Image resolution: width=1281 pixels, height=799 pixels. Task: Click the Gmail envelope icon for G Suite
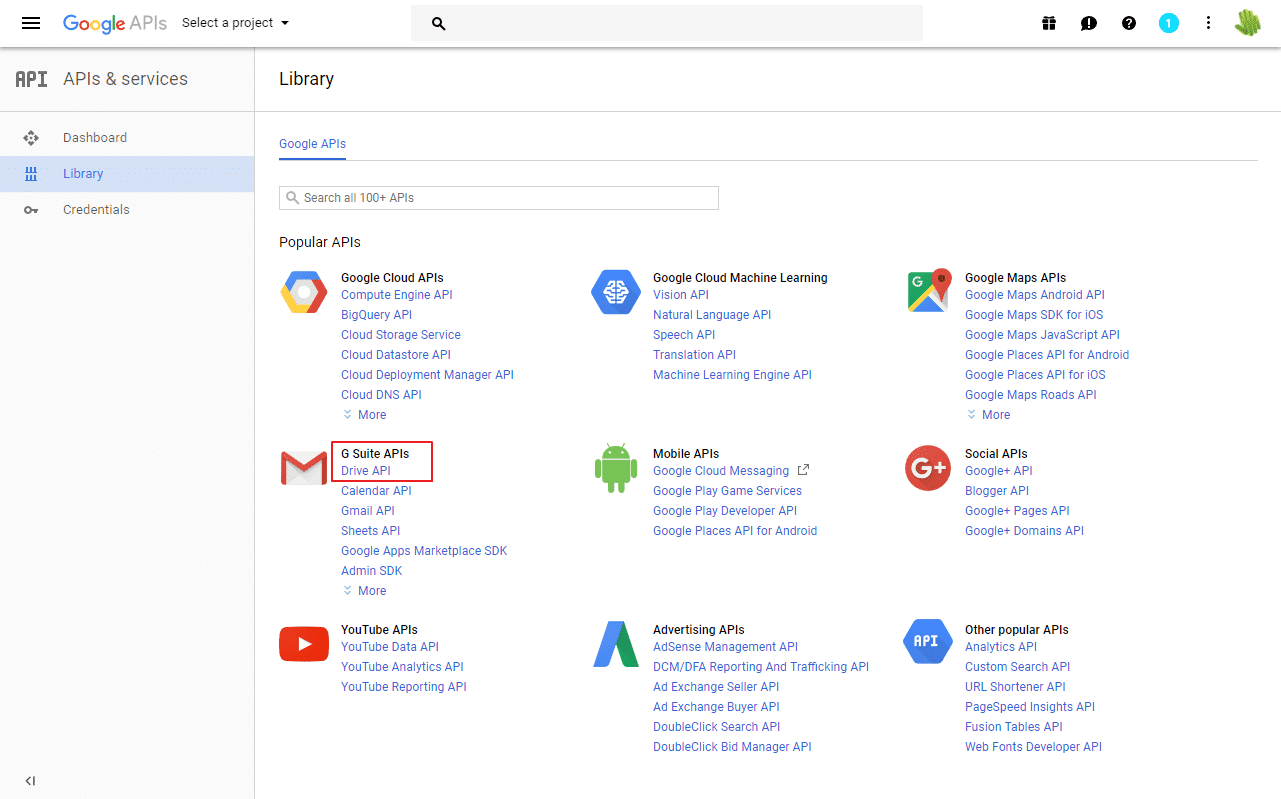pyautogui.click(x=304, y=468)
